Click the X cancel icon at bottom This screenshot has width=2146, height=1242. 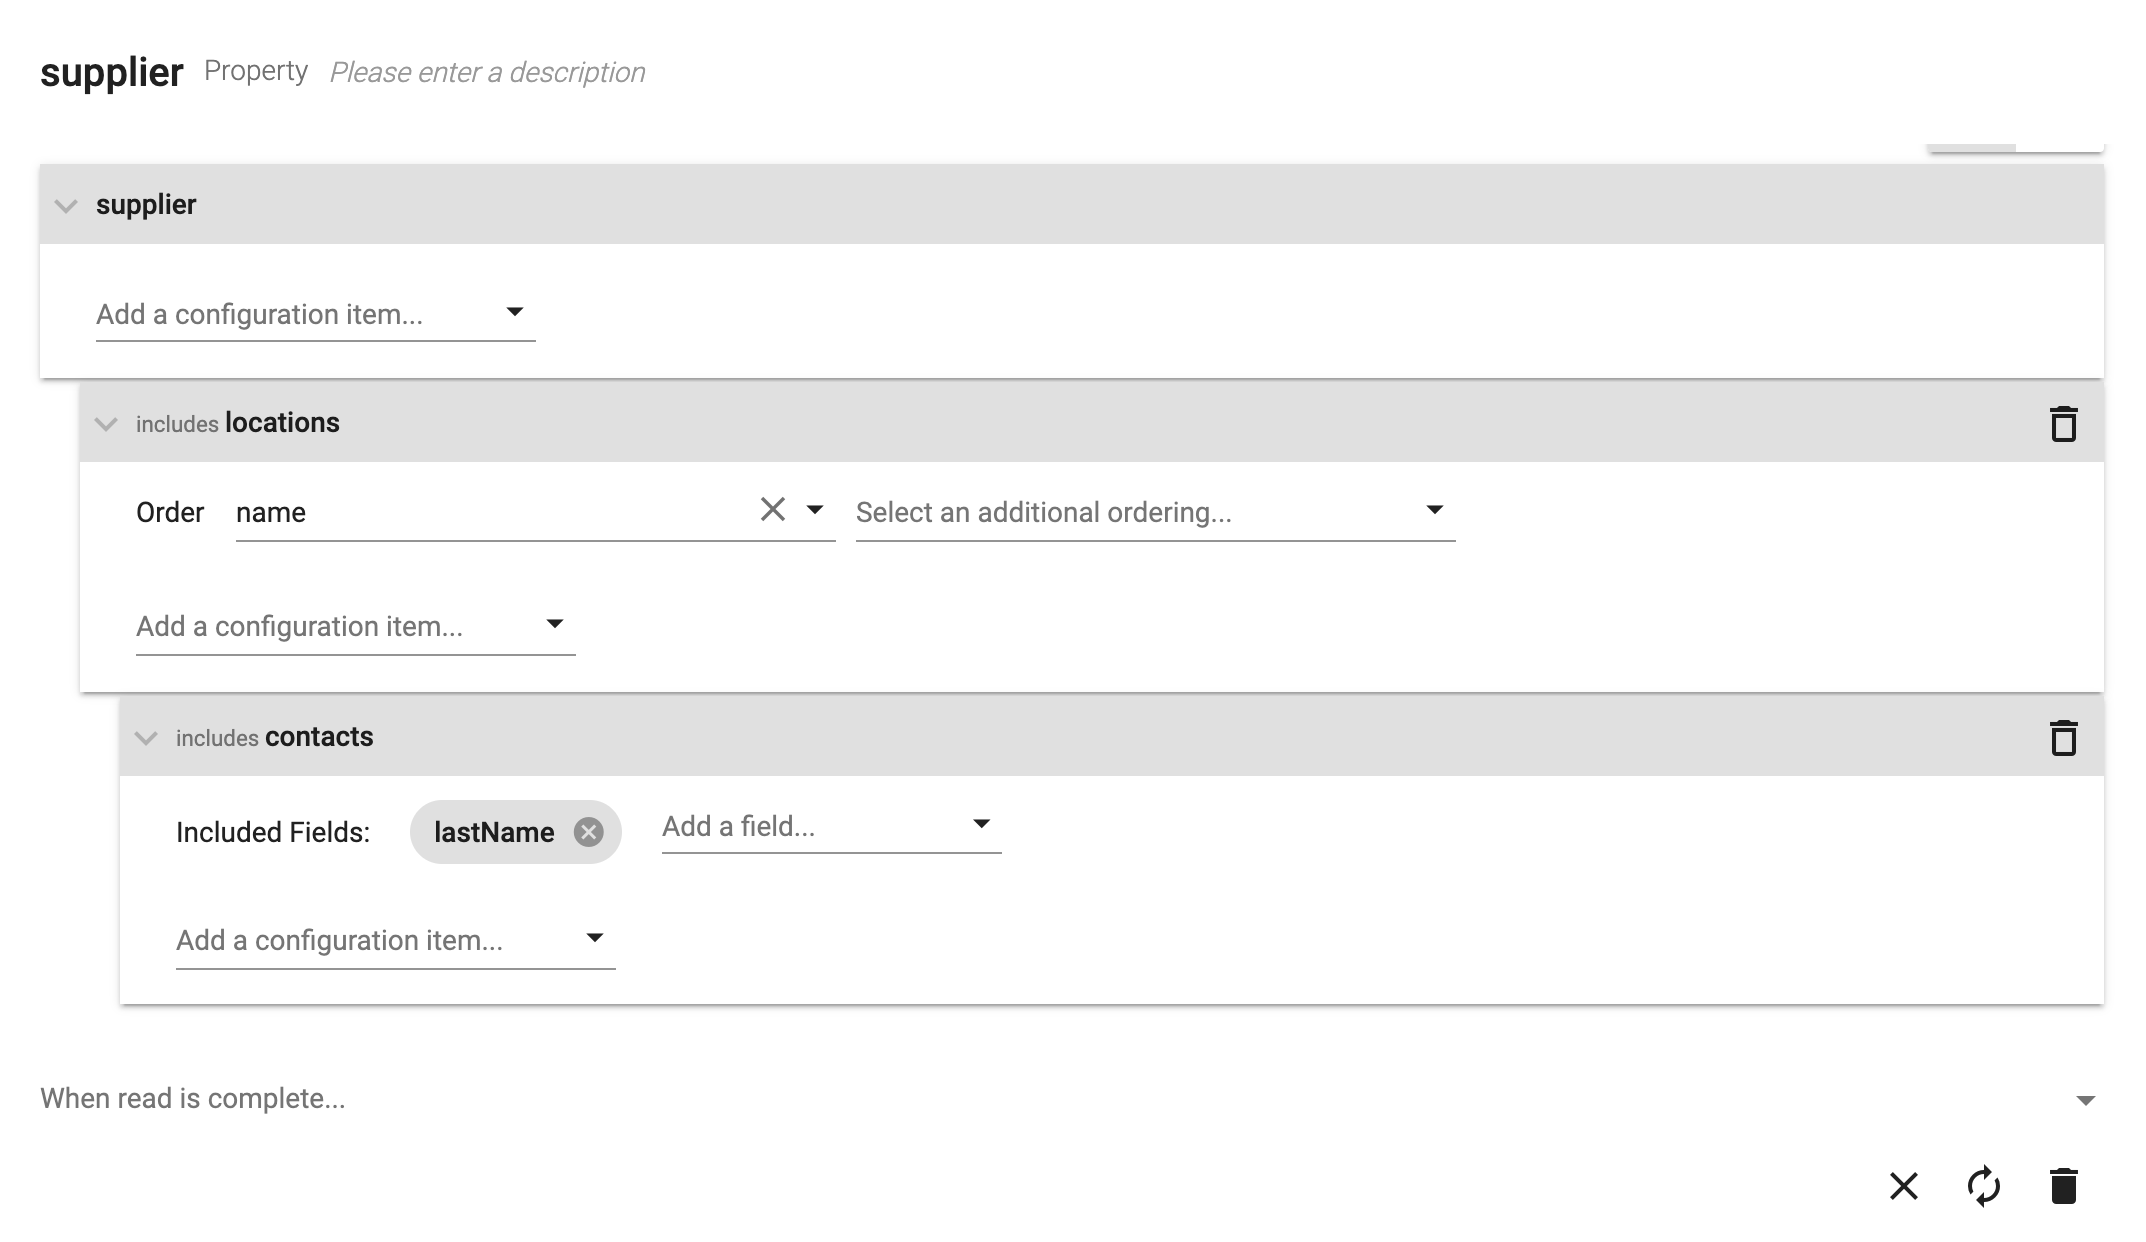click(x=1904, y=1186)
